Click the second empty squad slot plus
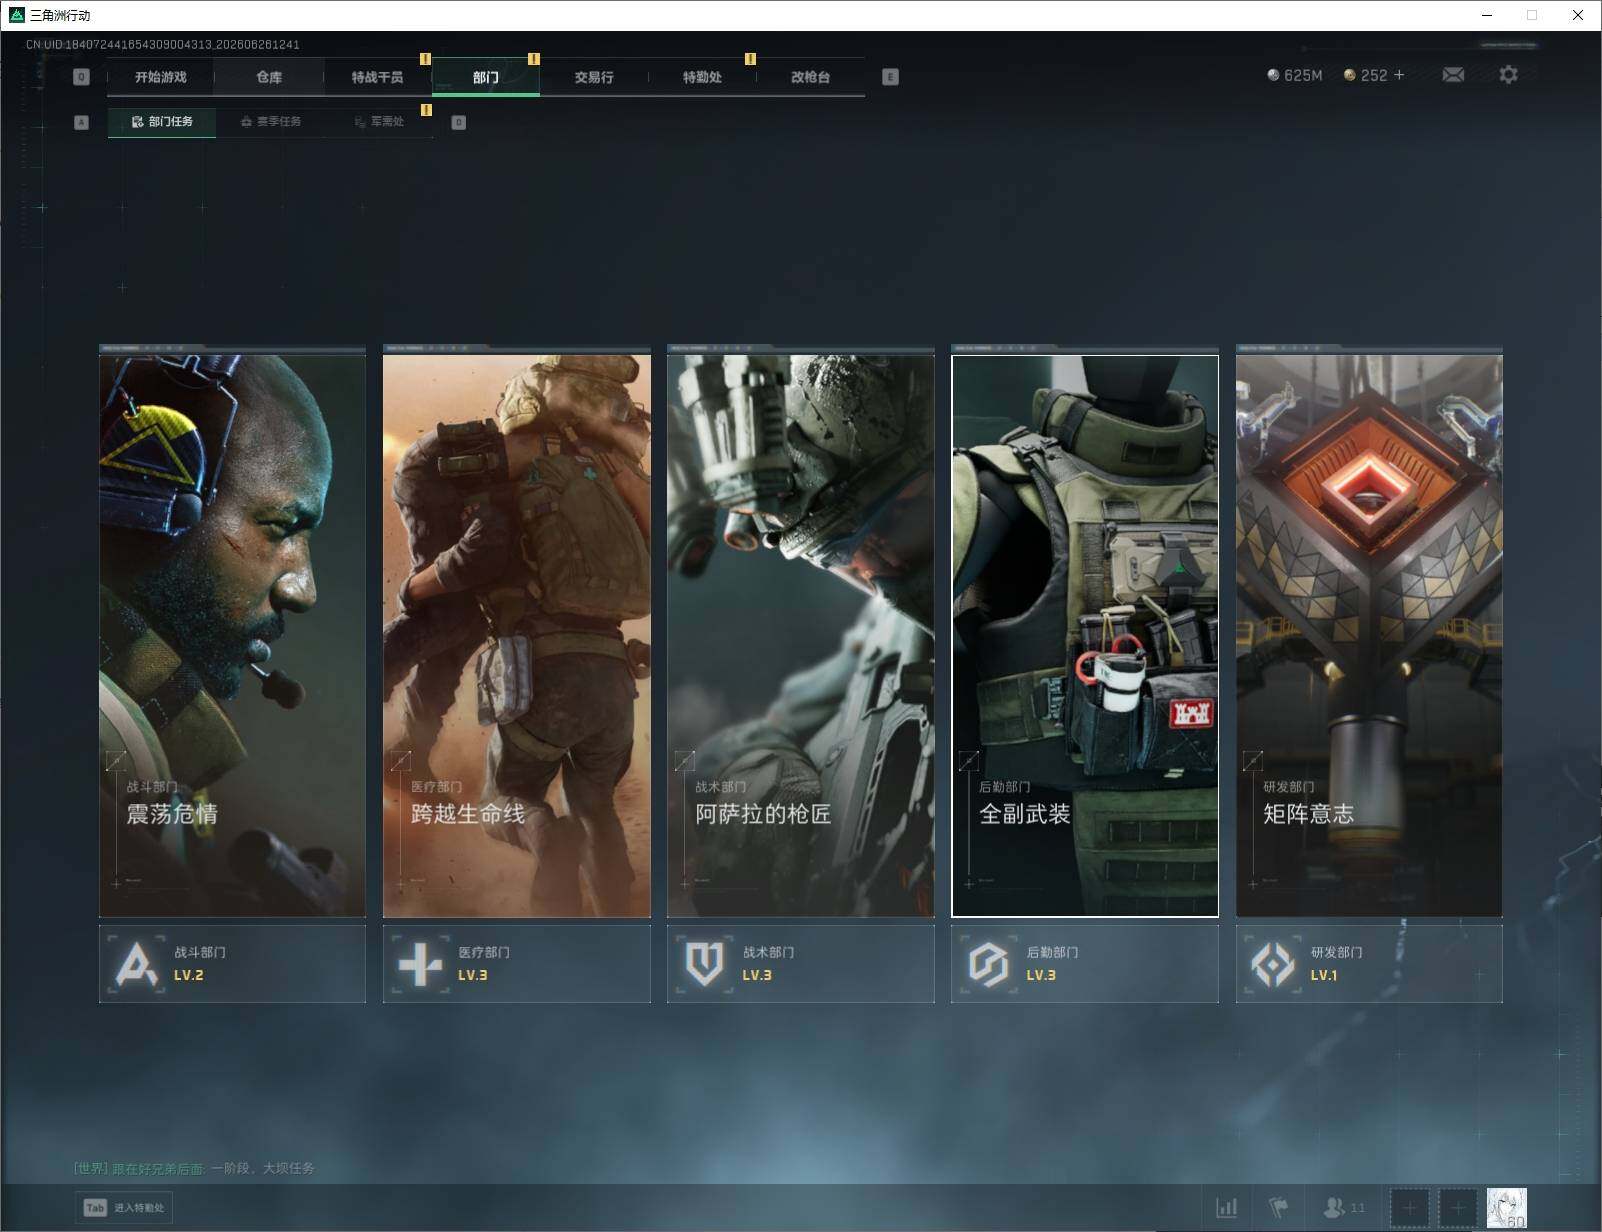 [1458, 1208]
